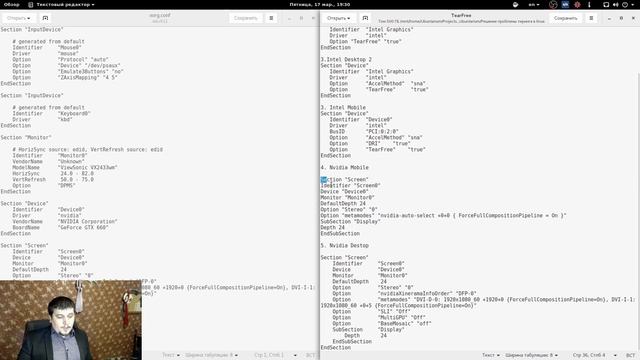Click Сохранить in TearFree window

(566, 18)
